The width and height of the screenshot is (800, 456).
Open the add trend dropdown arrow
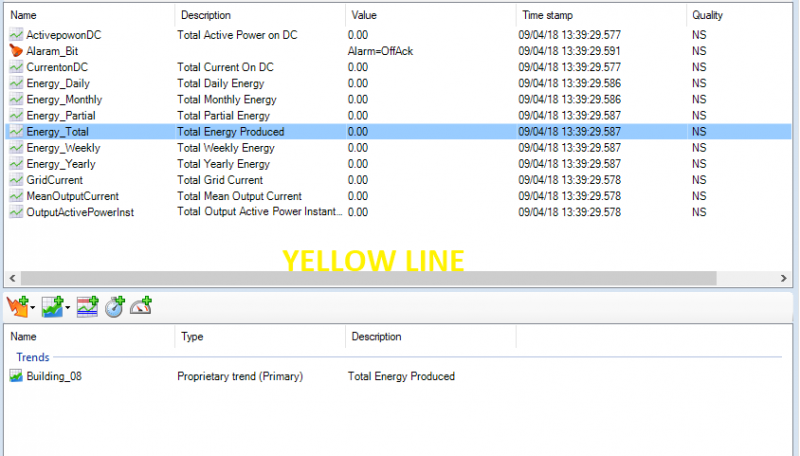coord(67,308)
